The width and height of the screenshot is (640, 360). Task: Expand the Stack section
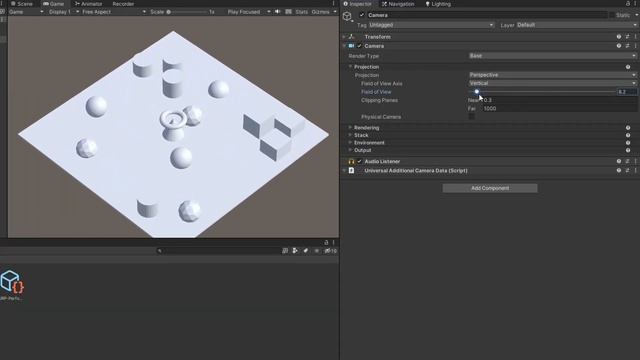click(x=350, y=135)
